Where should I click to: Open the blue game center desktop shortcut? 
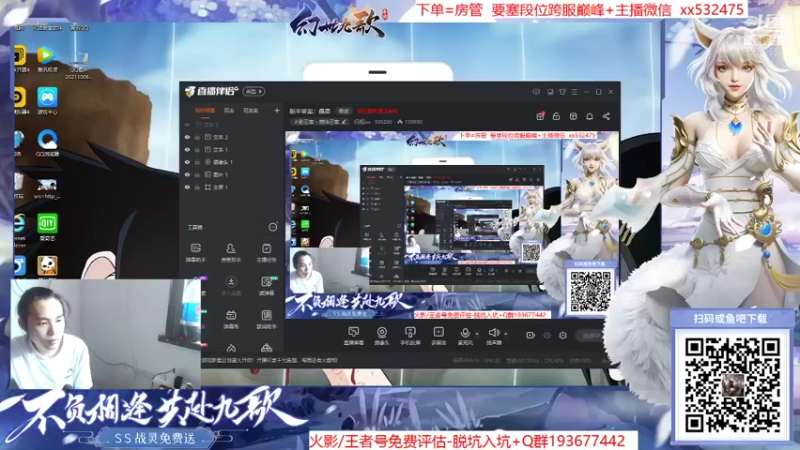pyautogui.click(x=47, y=101)
